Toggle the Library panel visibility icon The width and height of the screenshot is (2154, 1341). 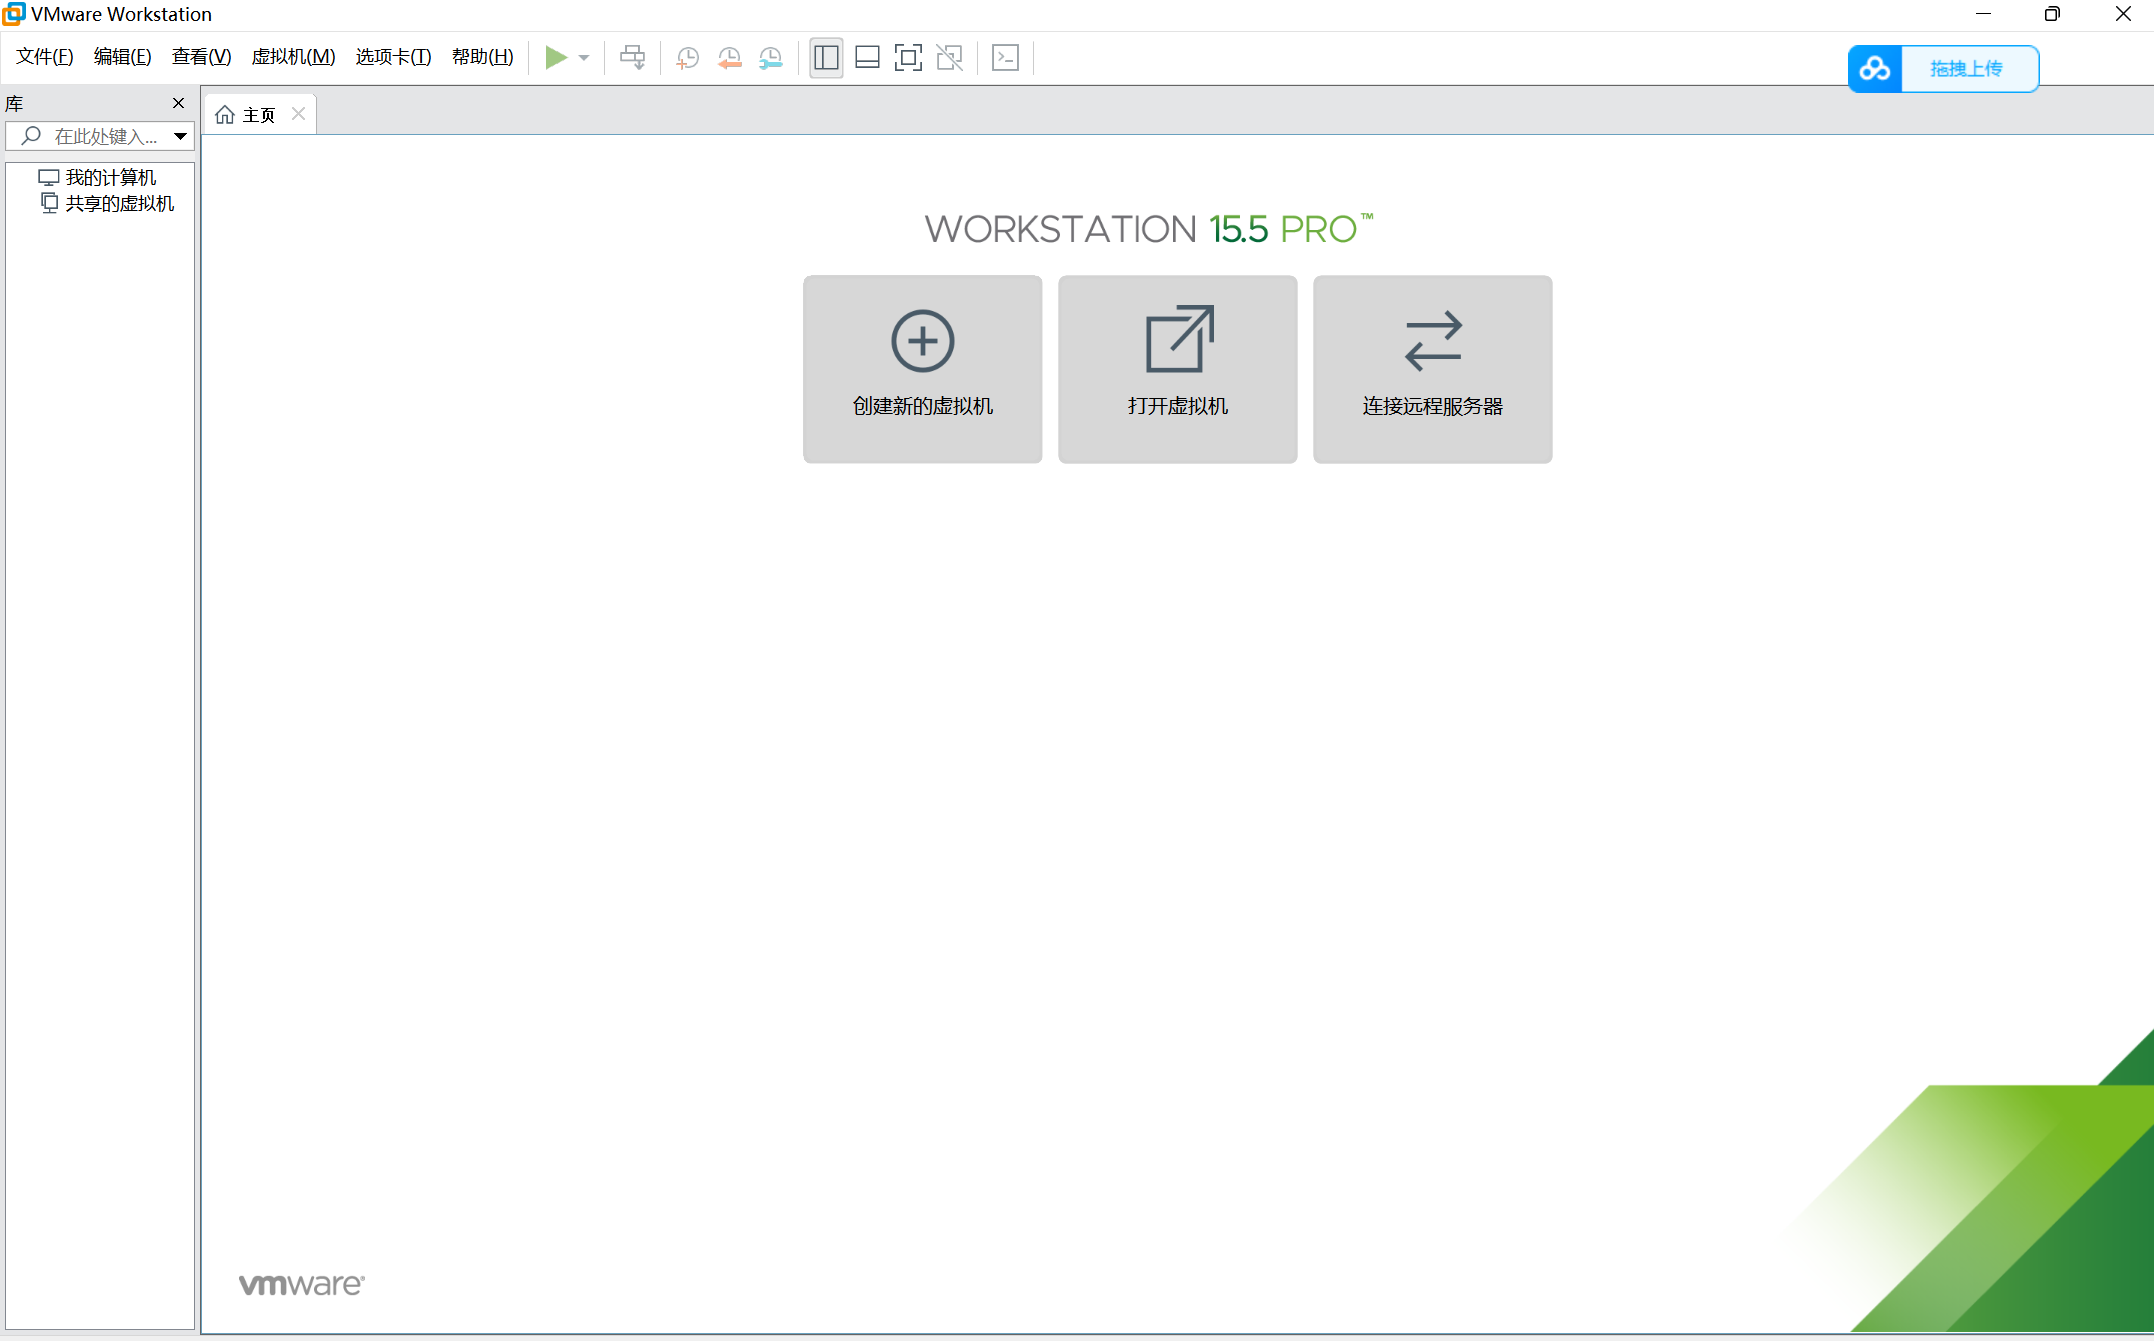(826, 57)
